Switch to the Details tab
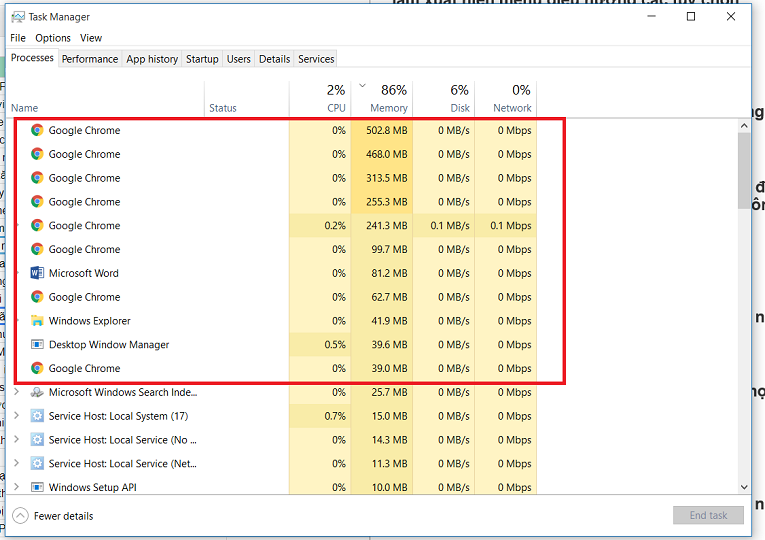The width and height of the screenshot is (765, 540). point(274,59)
